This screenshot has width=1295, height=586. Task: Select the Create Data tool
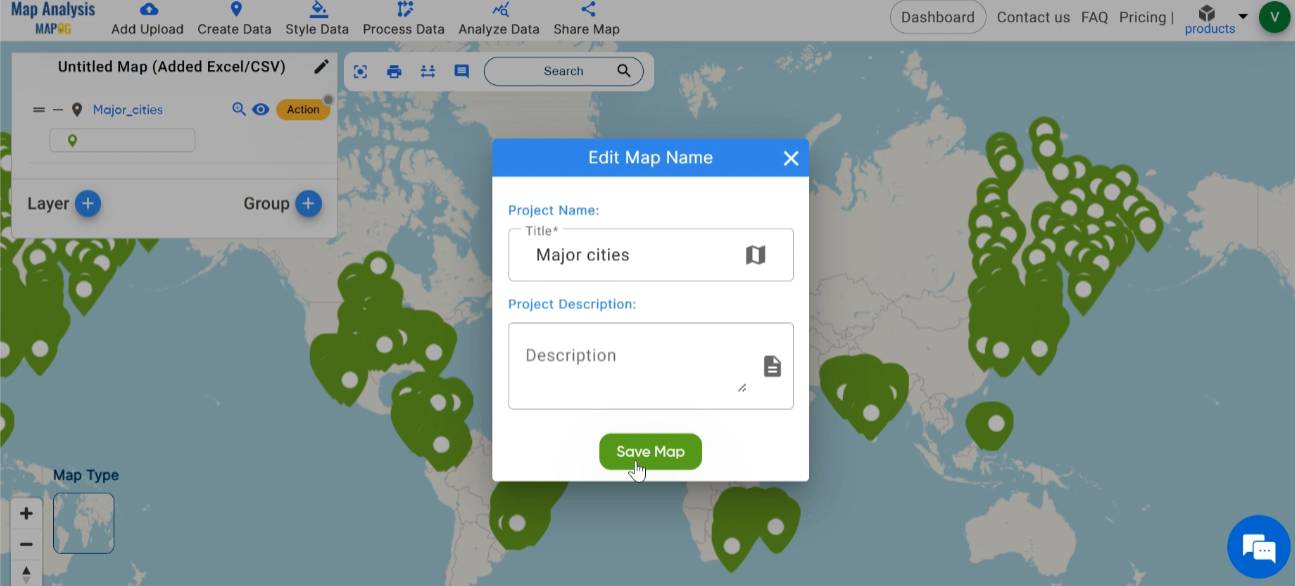click(234, 18)
